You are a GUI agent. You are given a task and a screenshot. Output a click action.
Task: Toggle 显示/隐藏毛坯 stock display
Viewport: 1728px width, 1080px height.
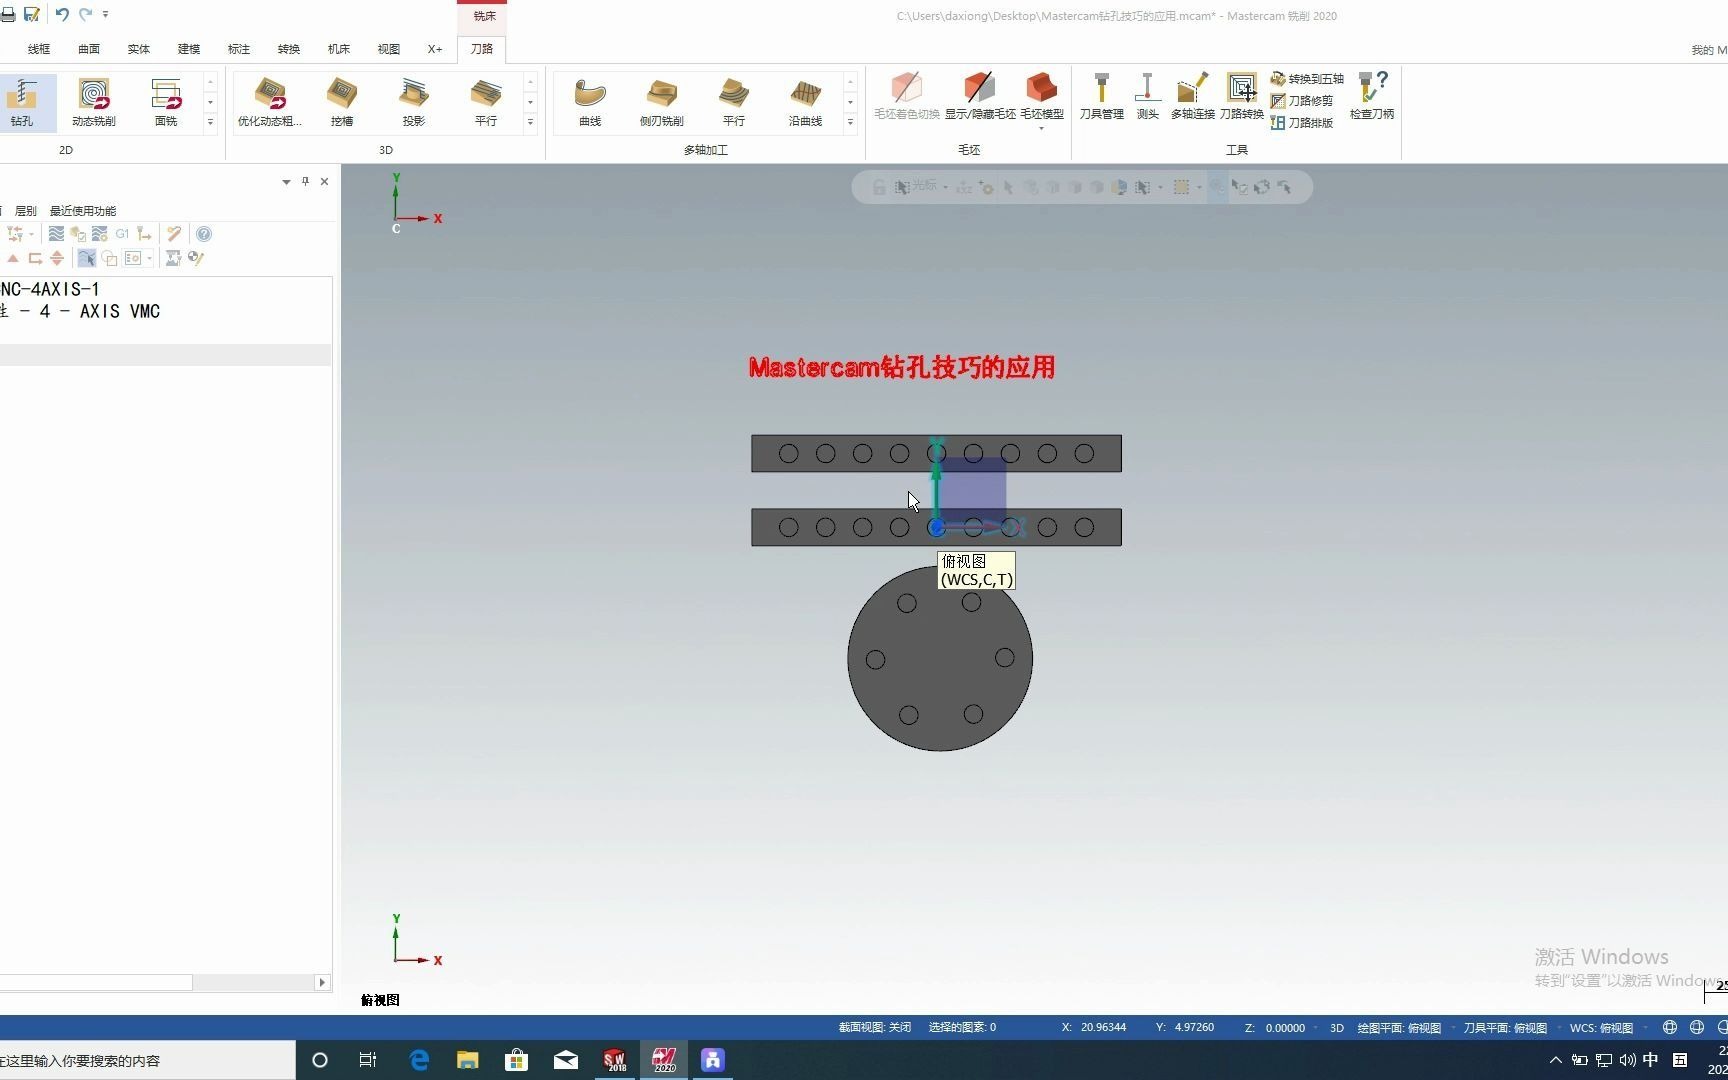(x=980, y=96)
